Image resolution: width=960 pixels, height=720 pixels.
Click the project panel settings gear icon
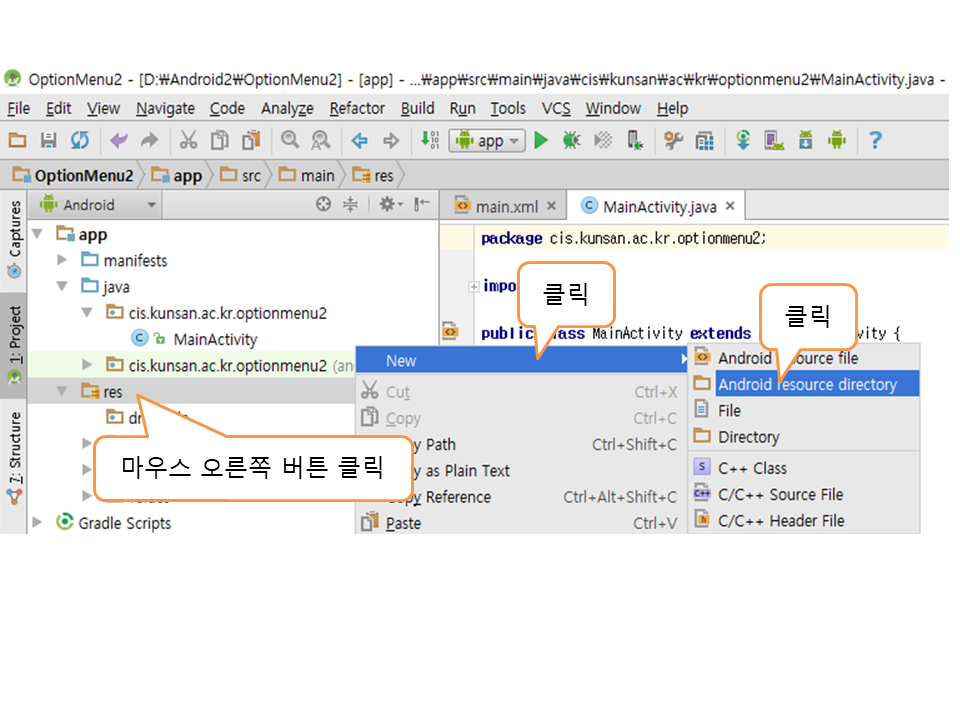[386, 205]
